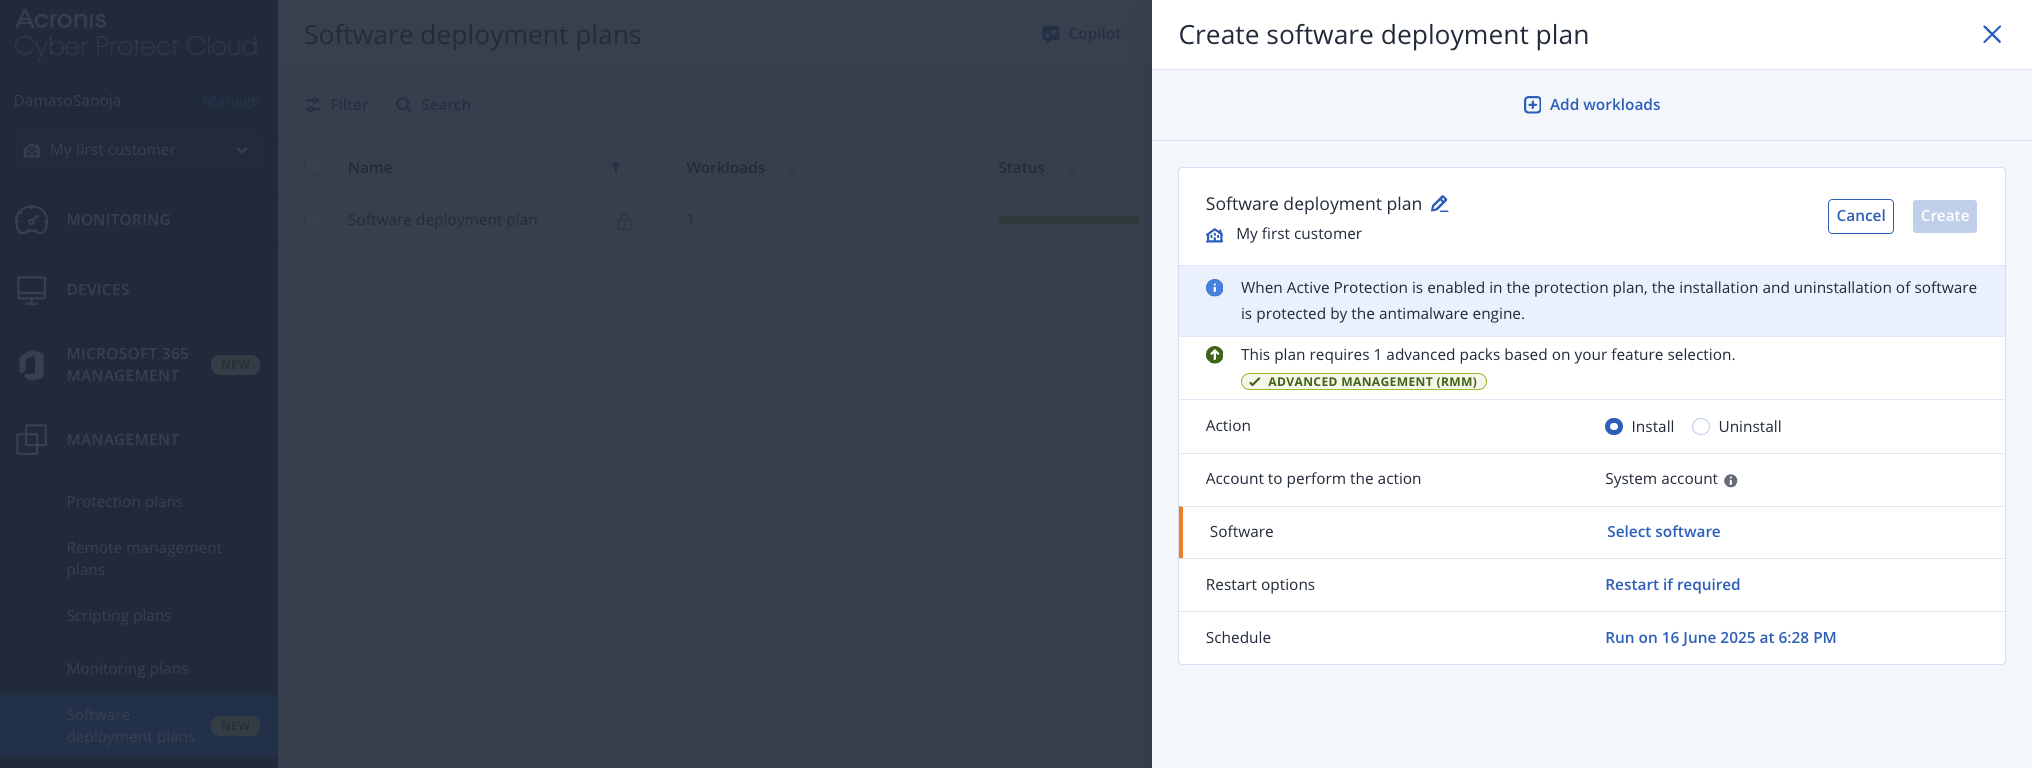Click the Software deployment plan row name
The width and height of the screenshot is (2032, 768).
442,220
